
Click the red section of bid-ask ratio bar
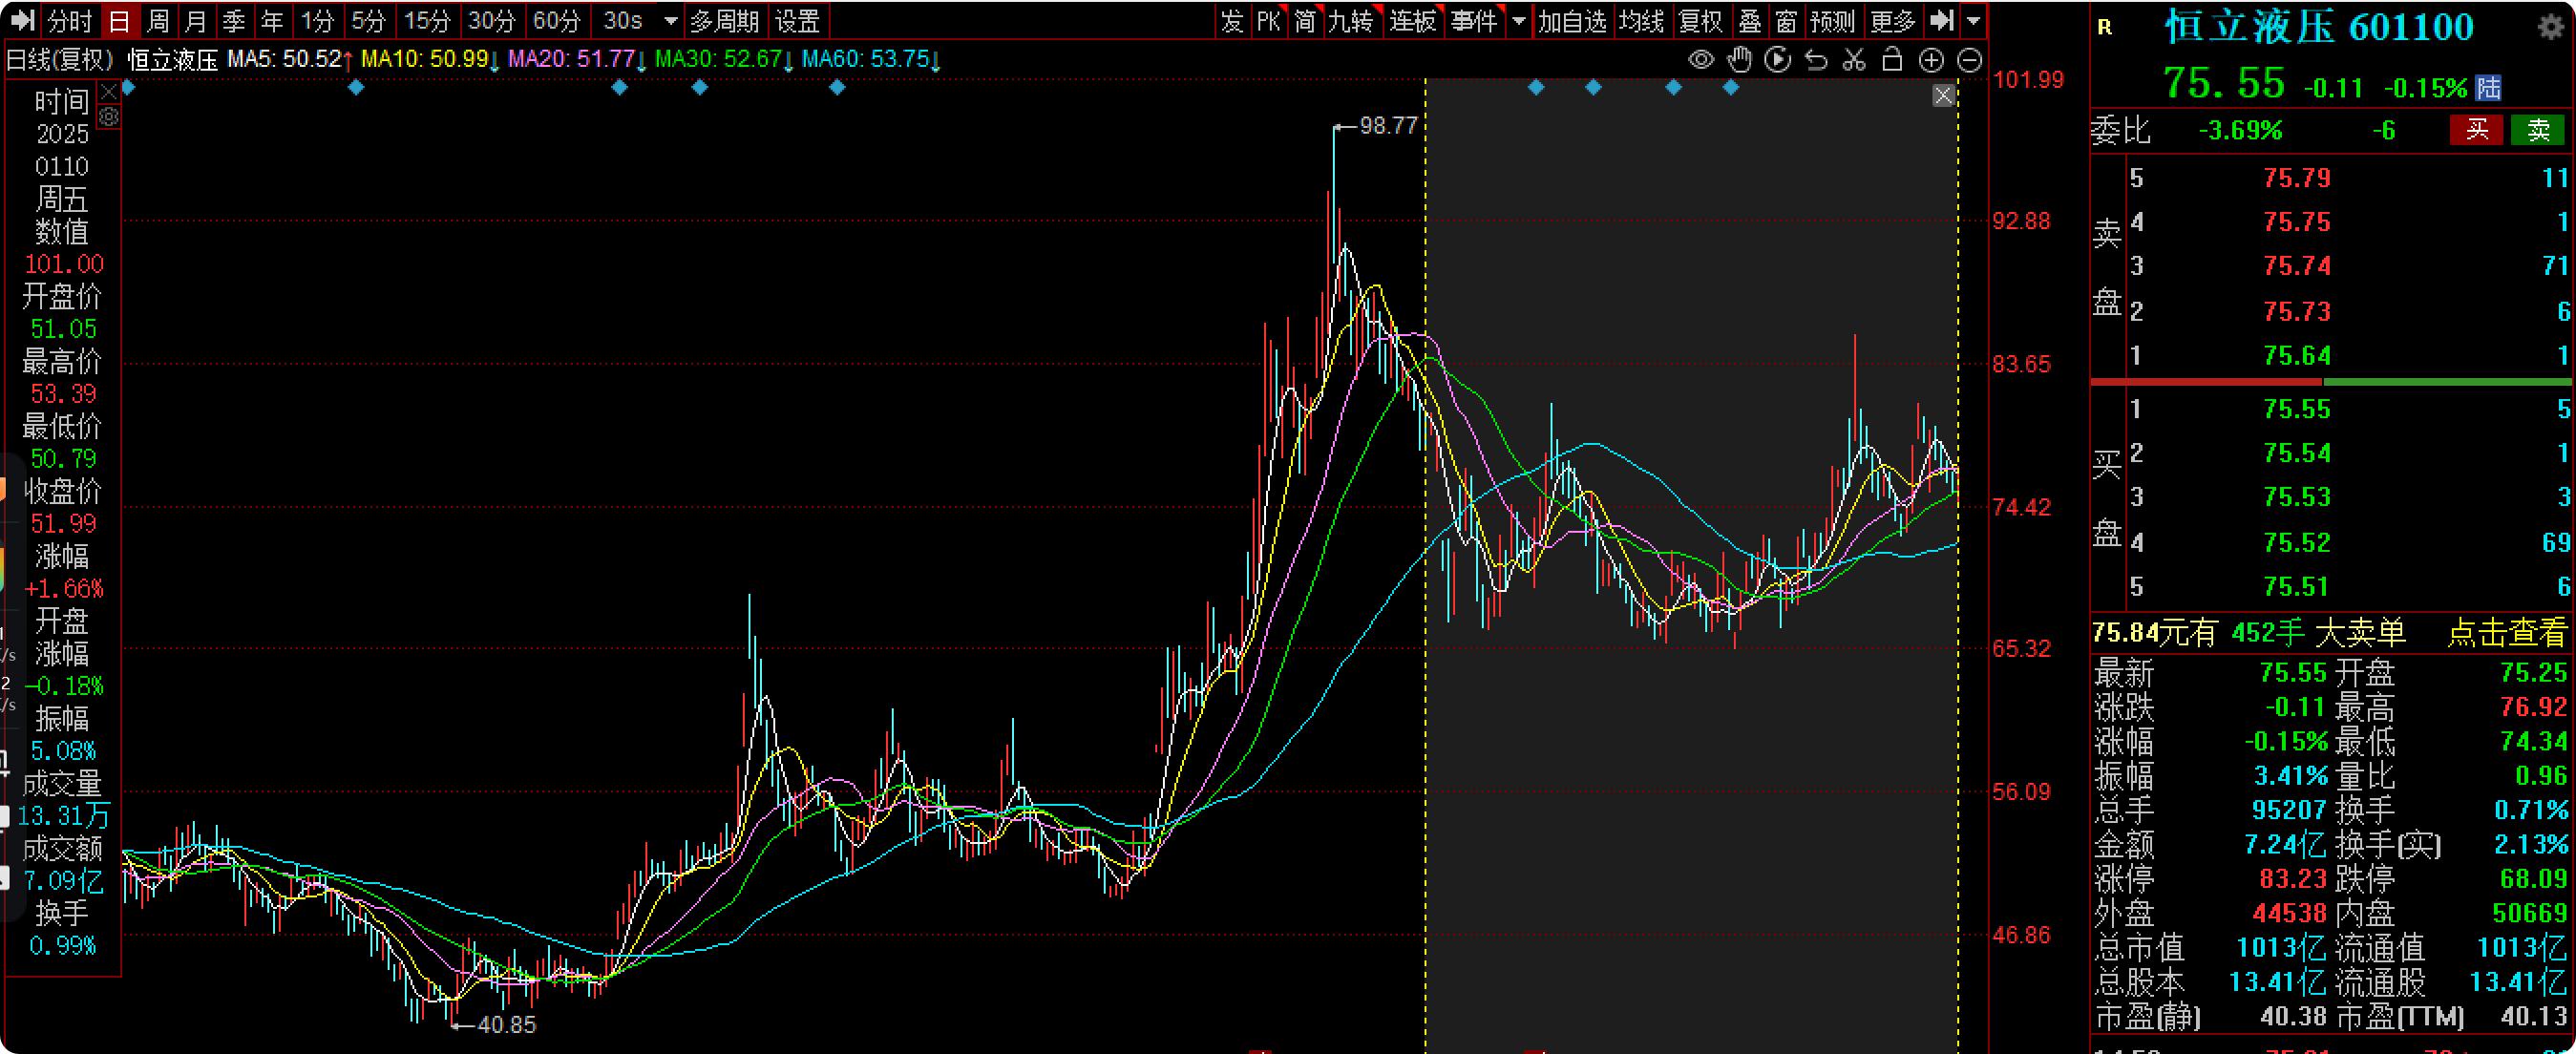[2207, 382]
